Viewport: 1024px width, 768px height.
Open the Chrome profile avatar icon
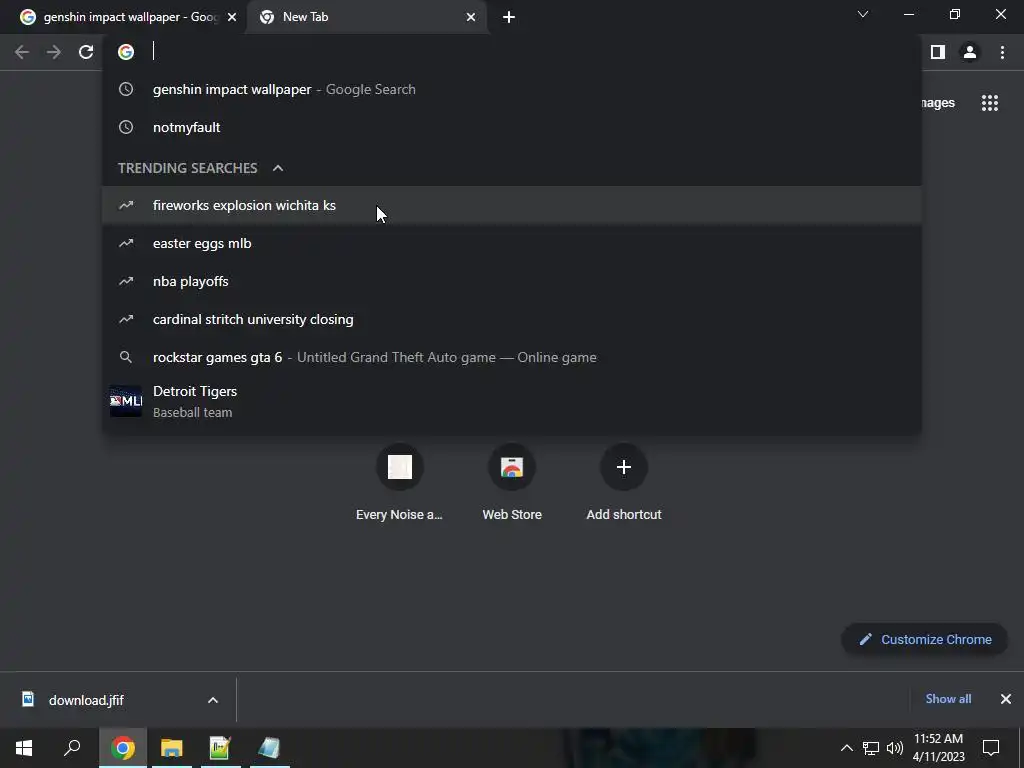(970, 52)
